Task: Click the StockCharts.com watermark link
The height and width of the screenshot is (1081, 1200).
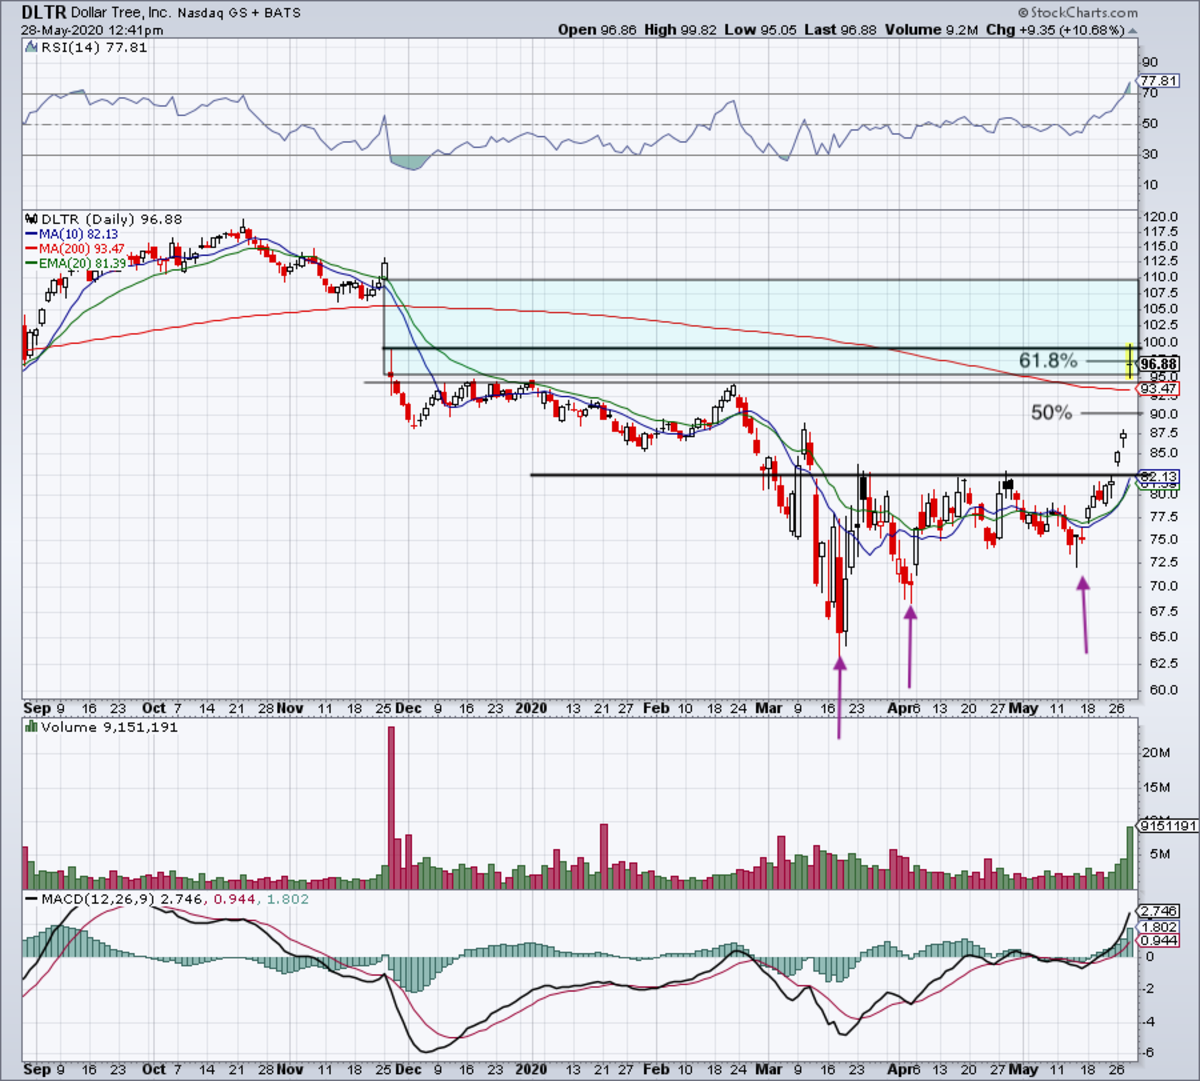Action: click(x=1077, y=13)
